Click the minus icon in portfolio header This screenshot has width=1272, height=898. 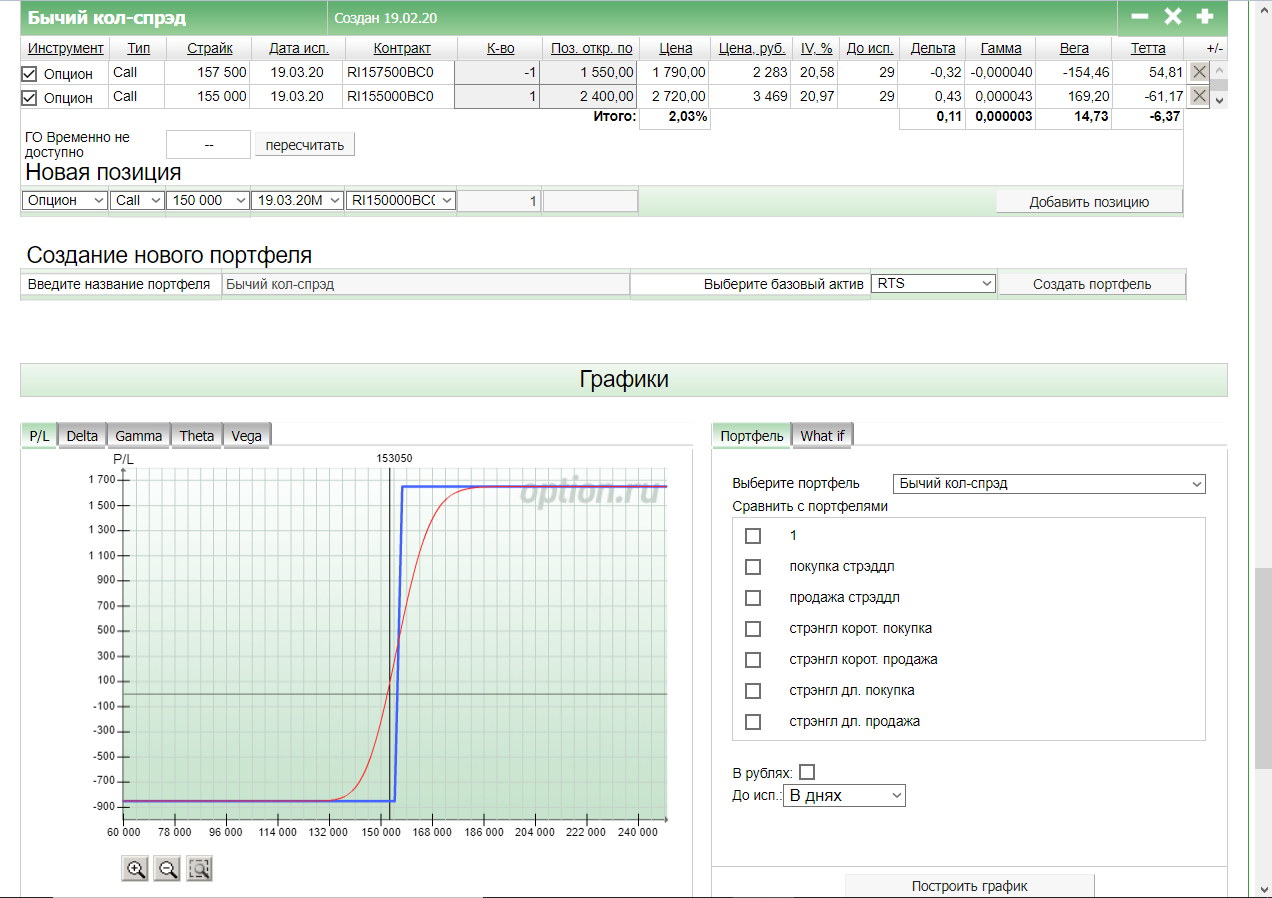click(x=1139, y=17)
